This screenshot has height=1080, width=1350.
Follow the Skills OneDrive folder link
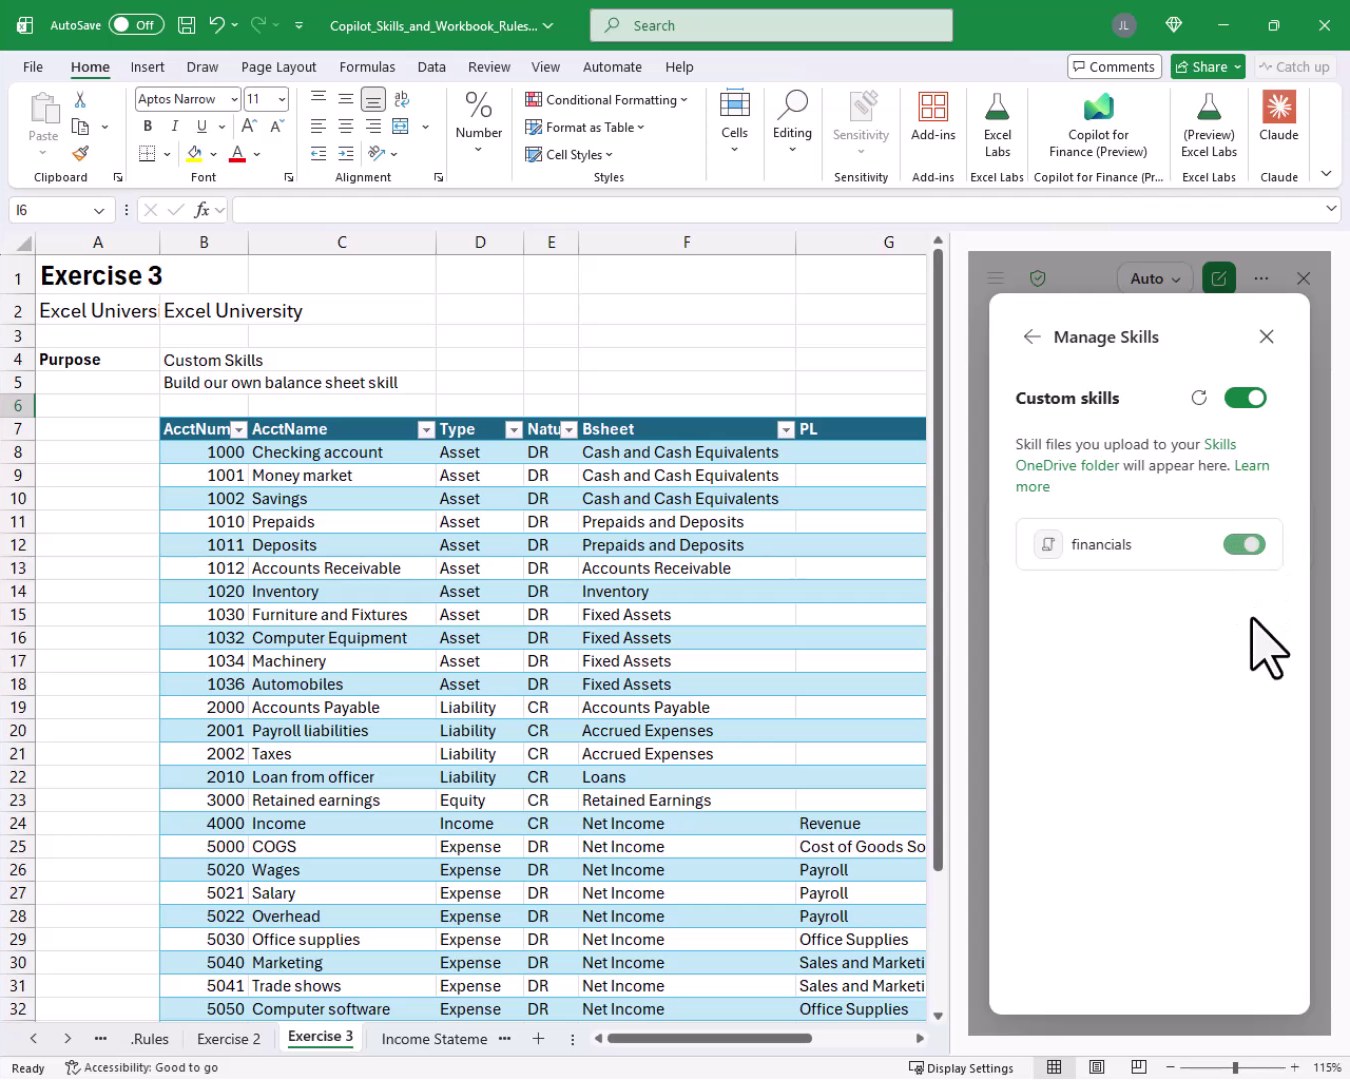tap(1125, 455)
